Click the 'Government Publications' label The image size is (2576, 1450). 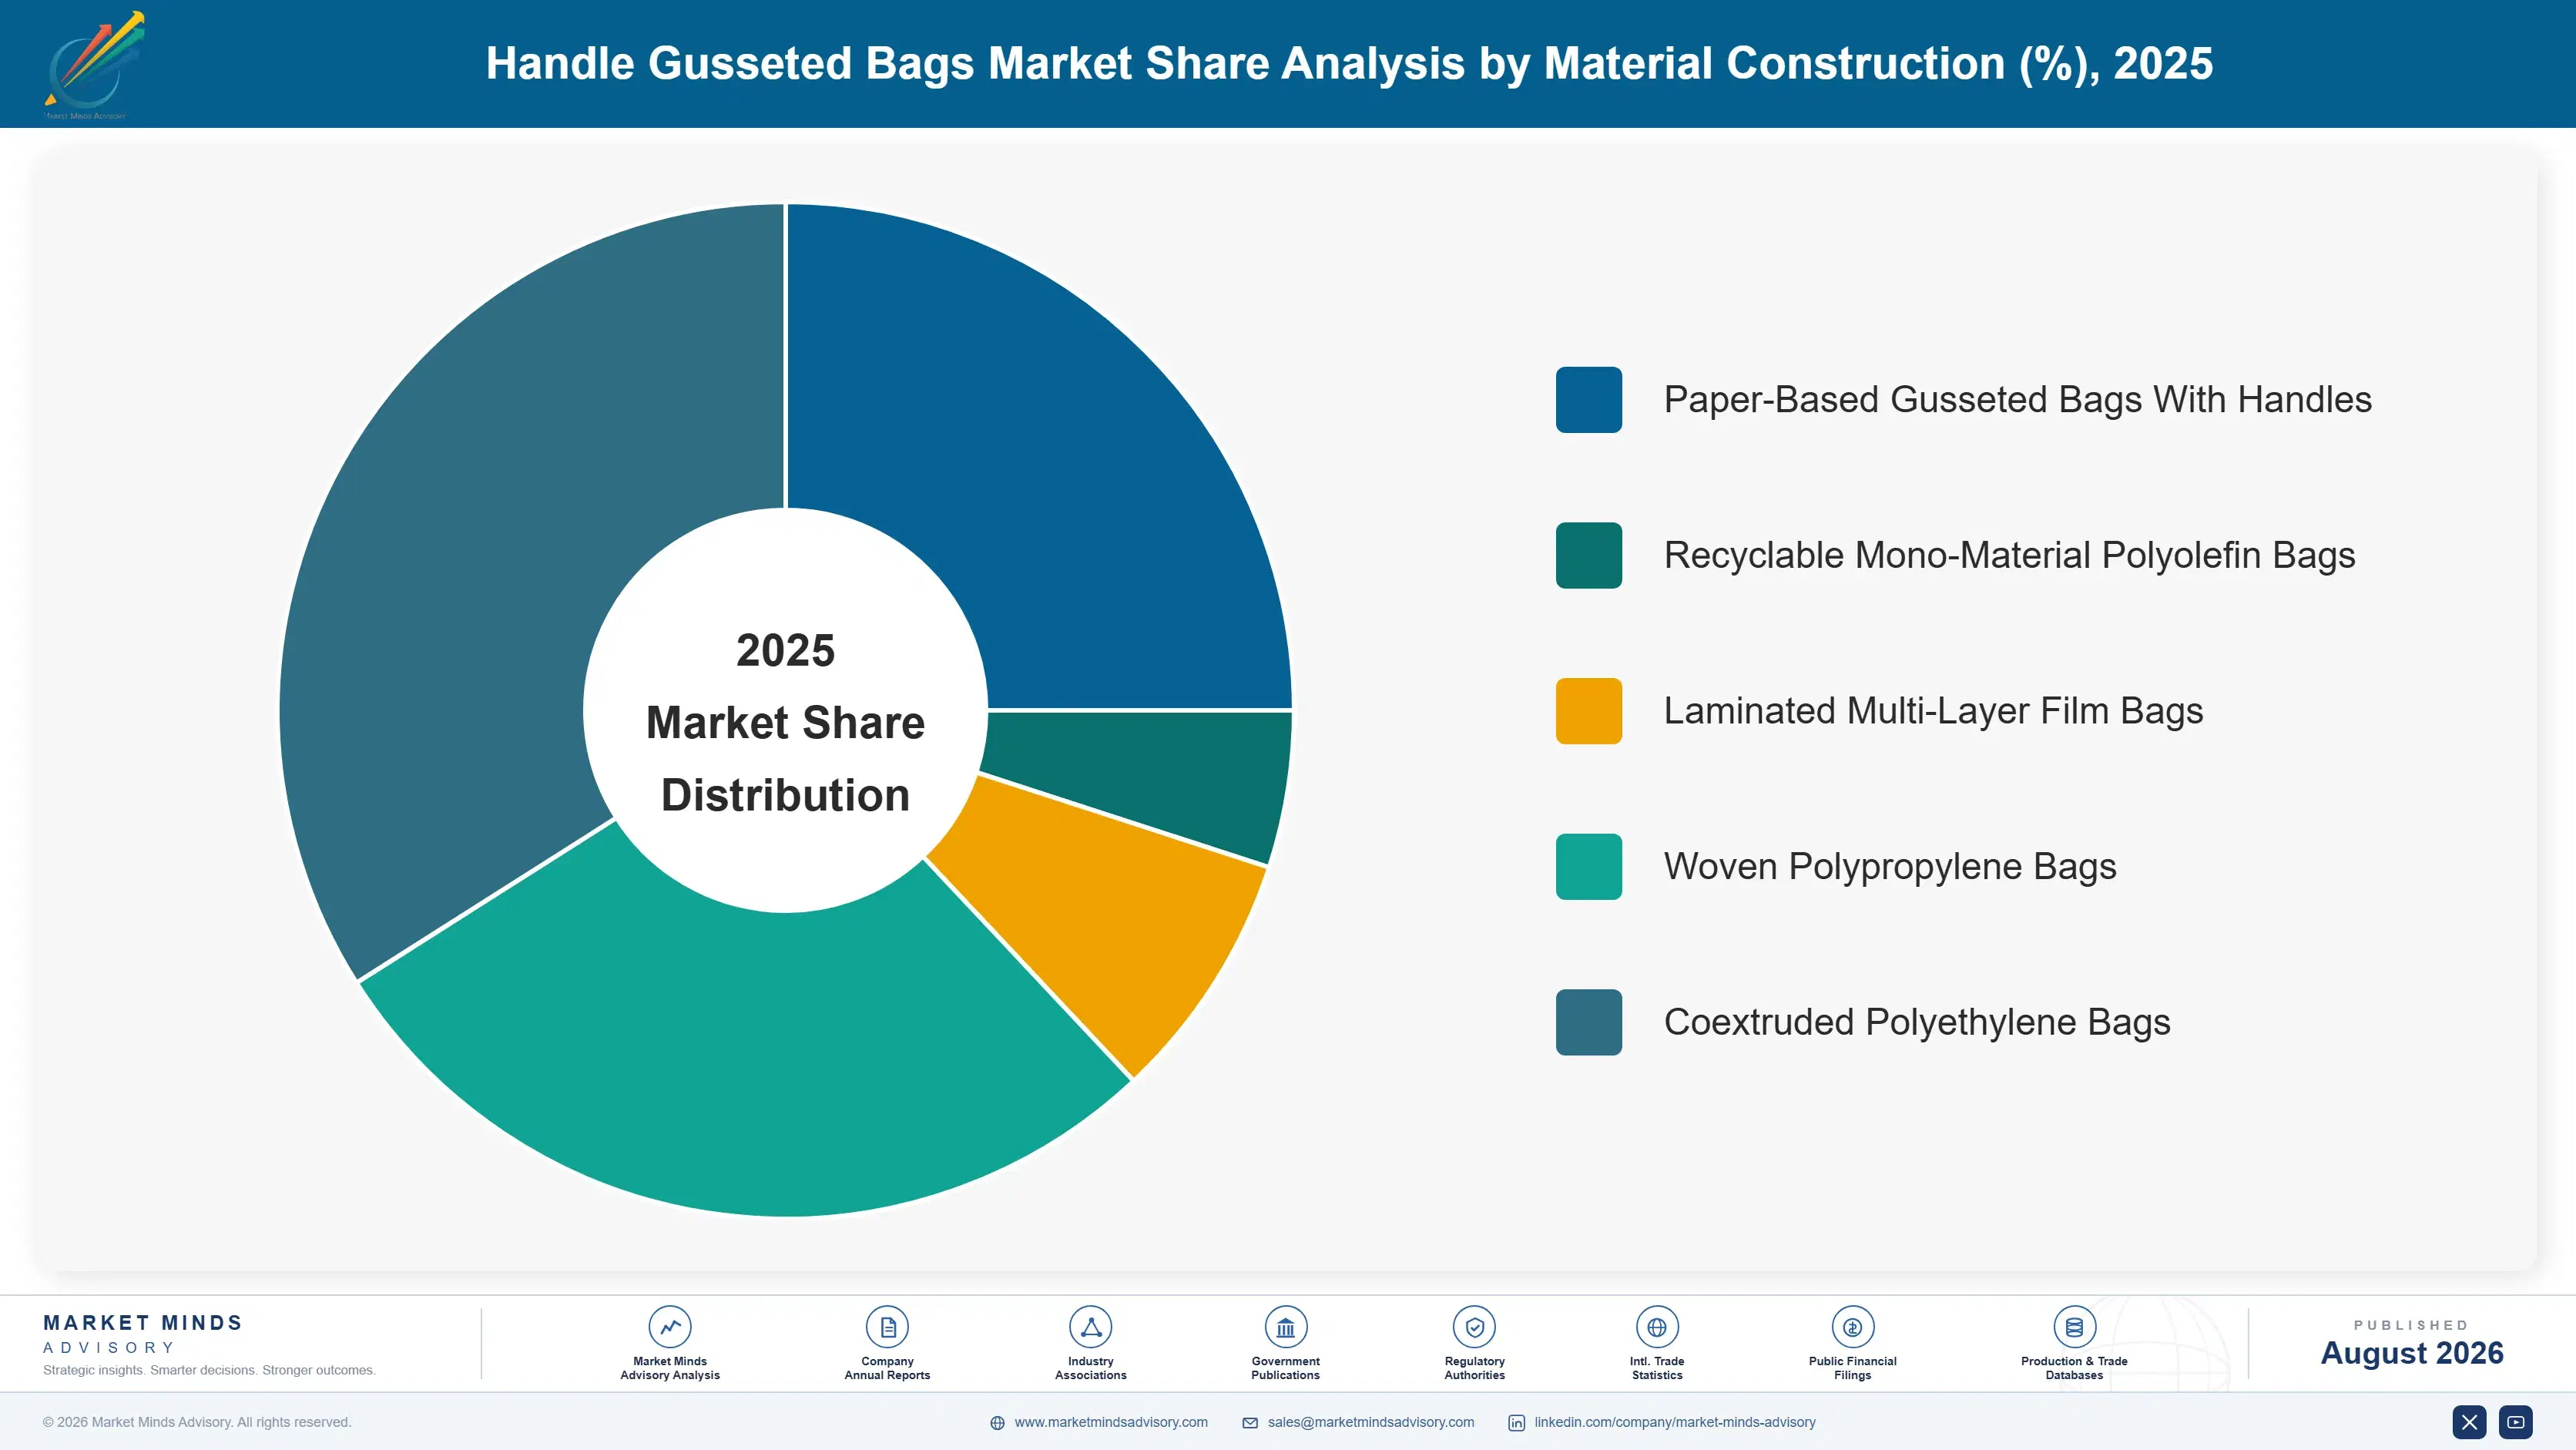click(x=1285, y=1368)
